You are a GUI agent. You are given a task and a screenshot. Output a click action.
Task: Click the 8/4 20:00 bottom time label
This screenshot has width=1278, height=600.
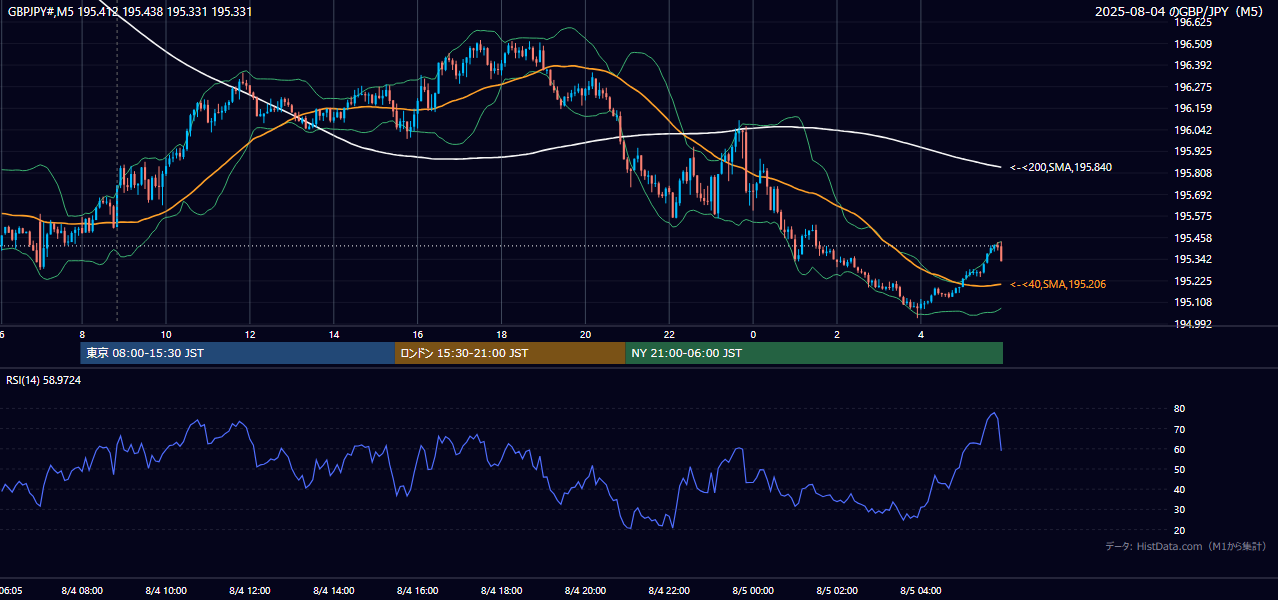pos(586,591)
